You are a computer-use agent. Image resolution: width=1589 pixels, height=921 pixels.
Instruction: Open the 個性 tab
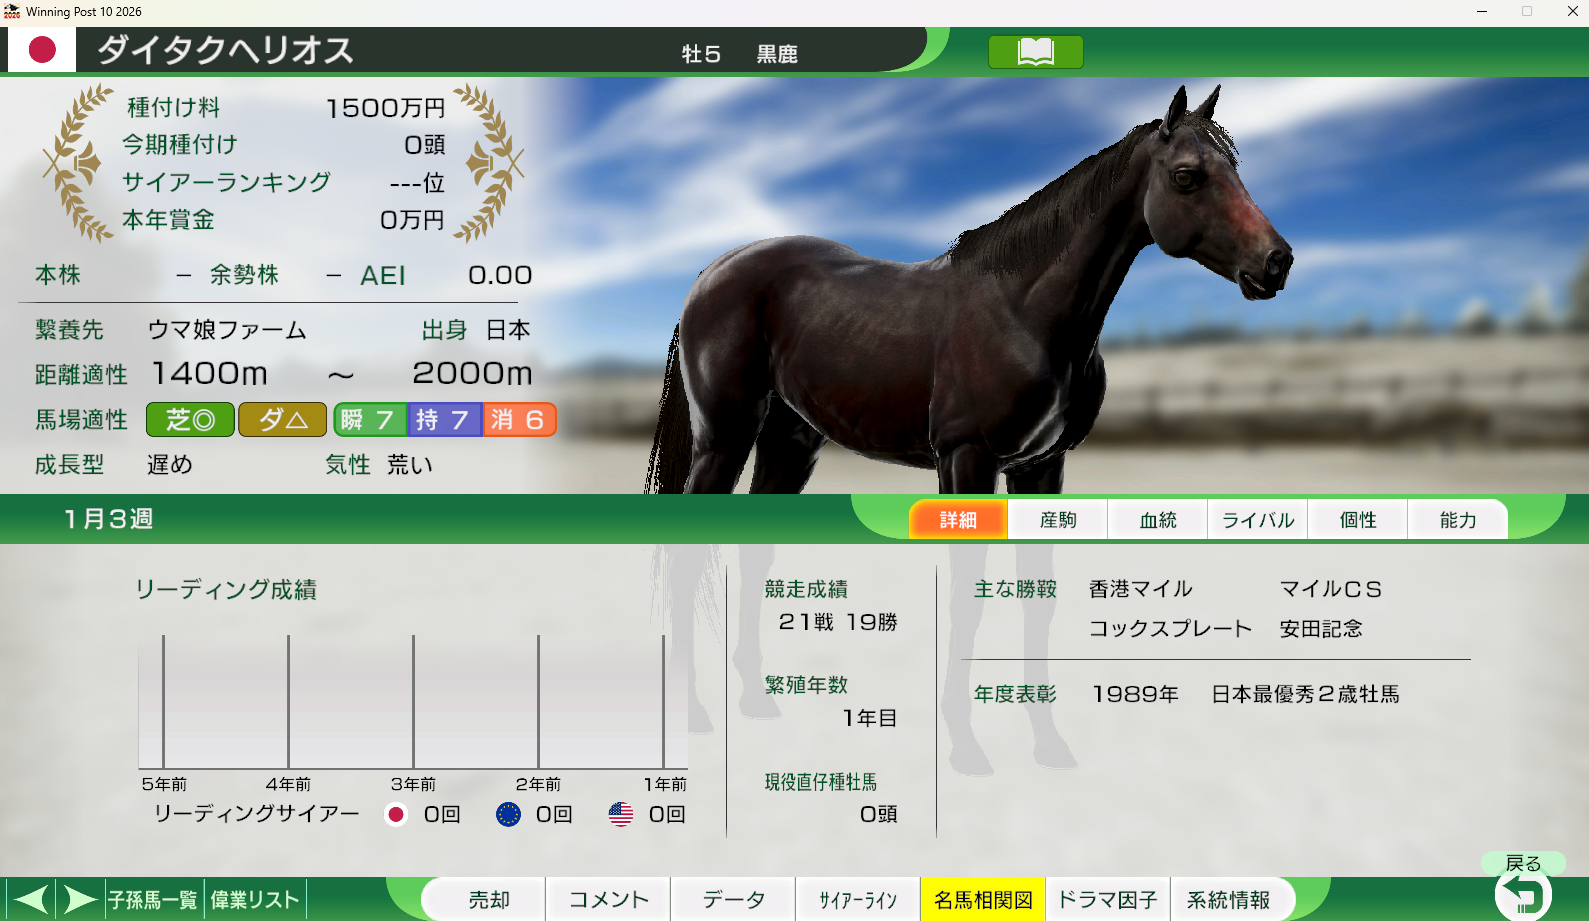coord(1358,520)
